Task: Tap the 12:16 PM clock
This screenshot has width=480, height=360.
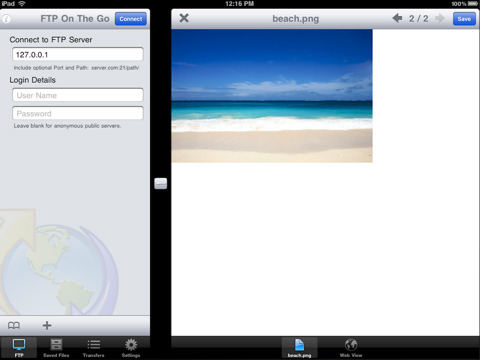Action: pos(239,4)
